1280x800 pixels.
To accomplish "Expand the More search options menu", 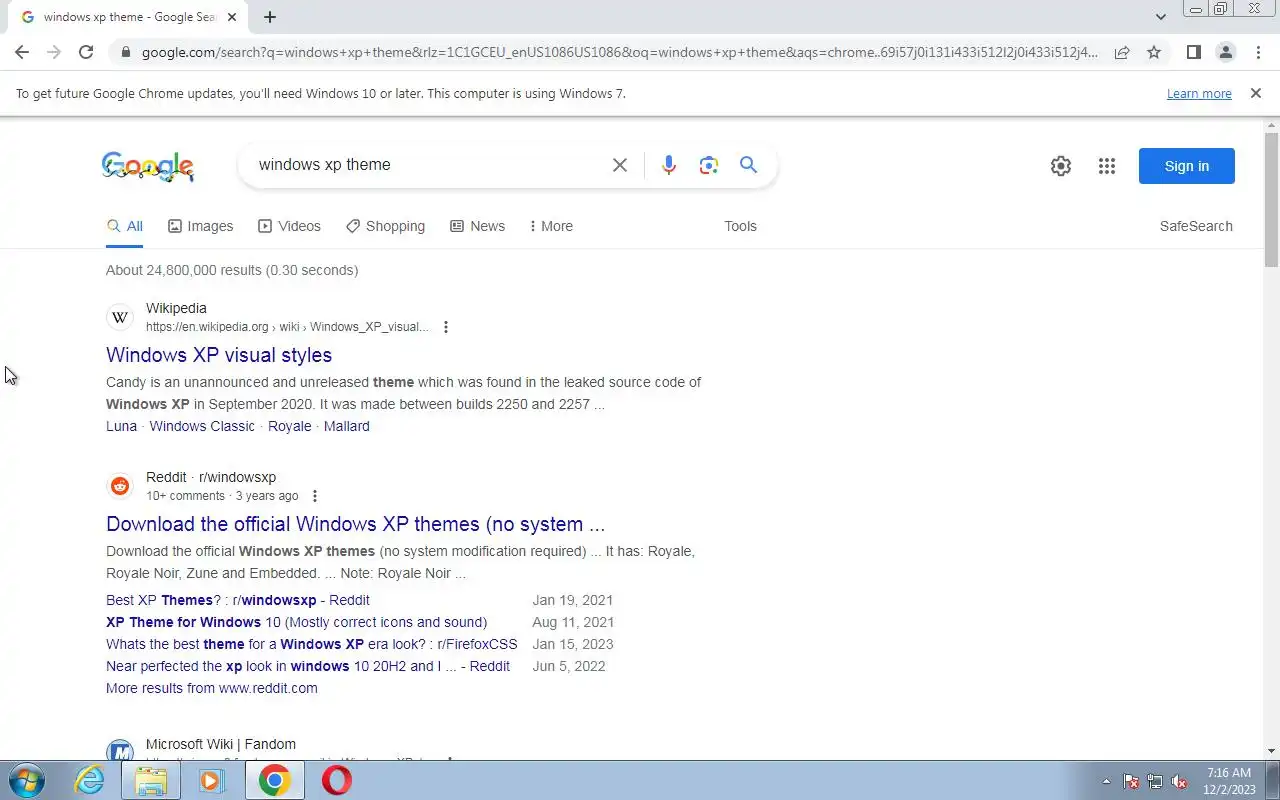I will pos(551,226).
